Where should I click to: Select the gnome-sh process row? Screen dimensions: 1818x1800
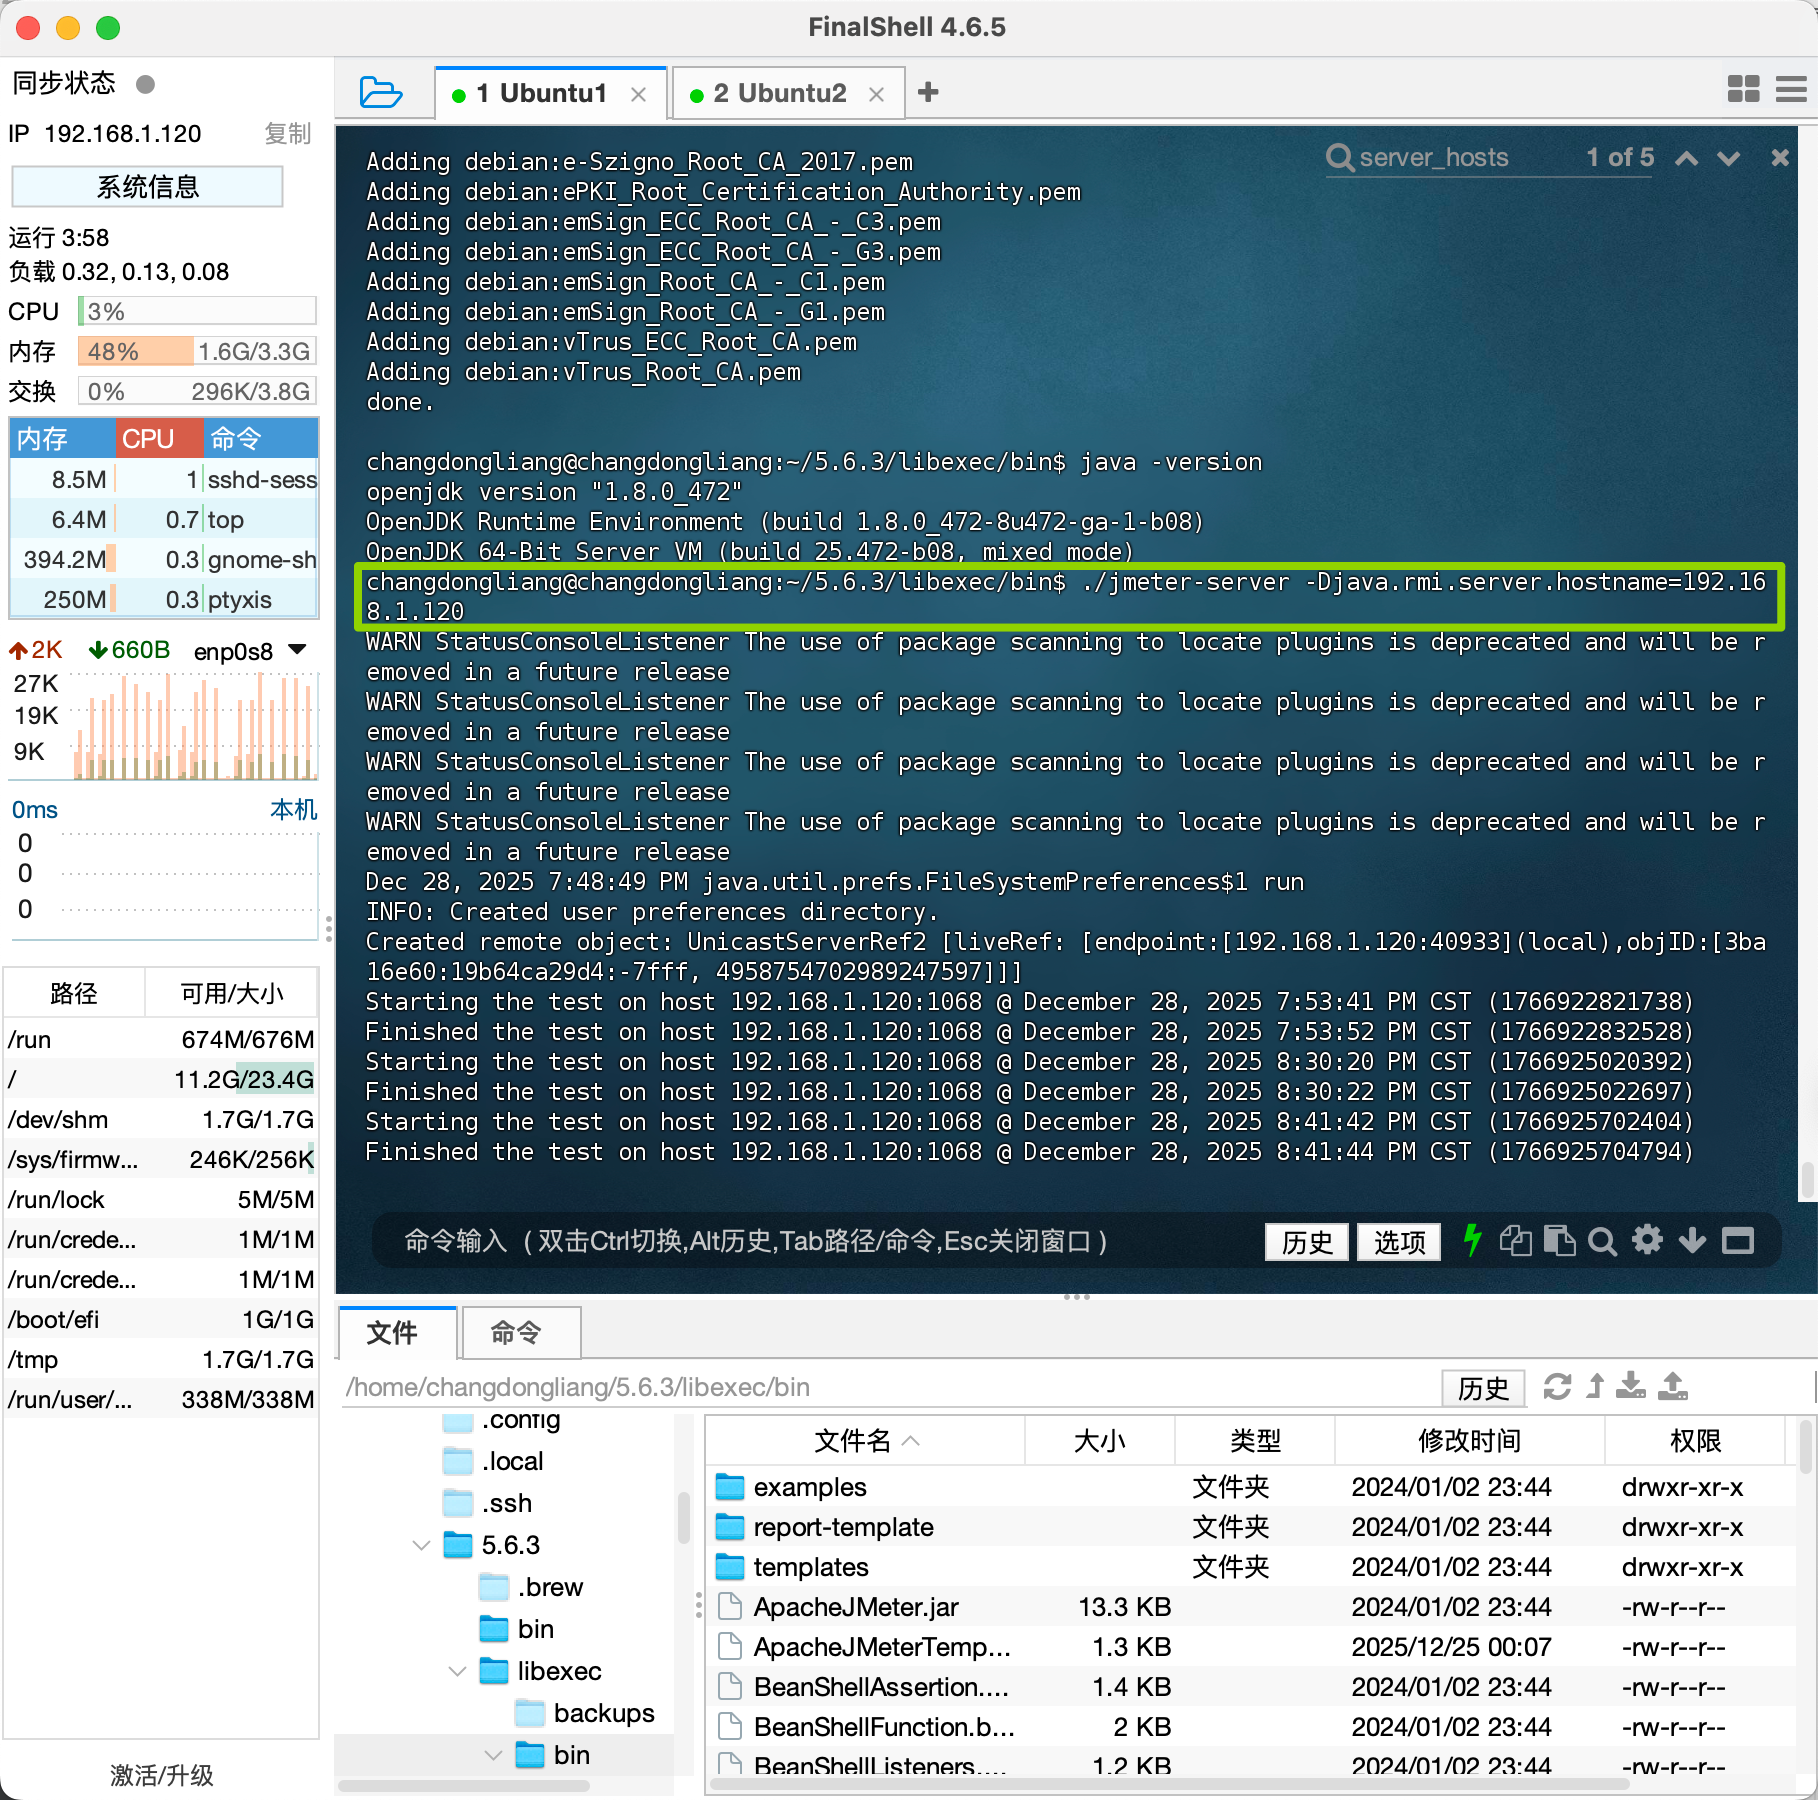(164, 559)
